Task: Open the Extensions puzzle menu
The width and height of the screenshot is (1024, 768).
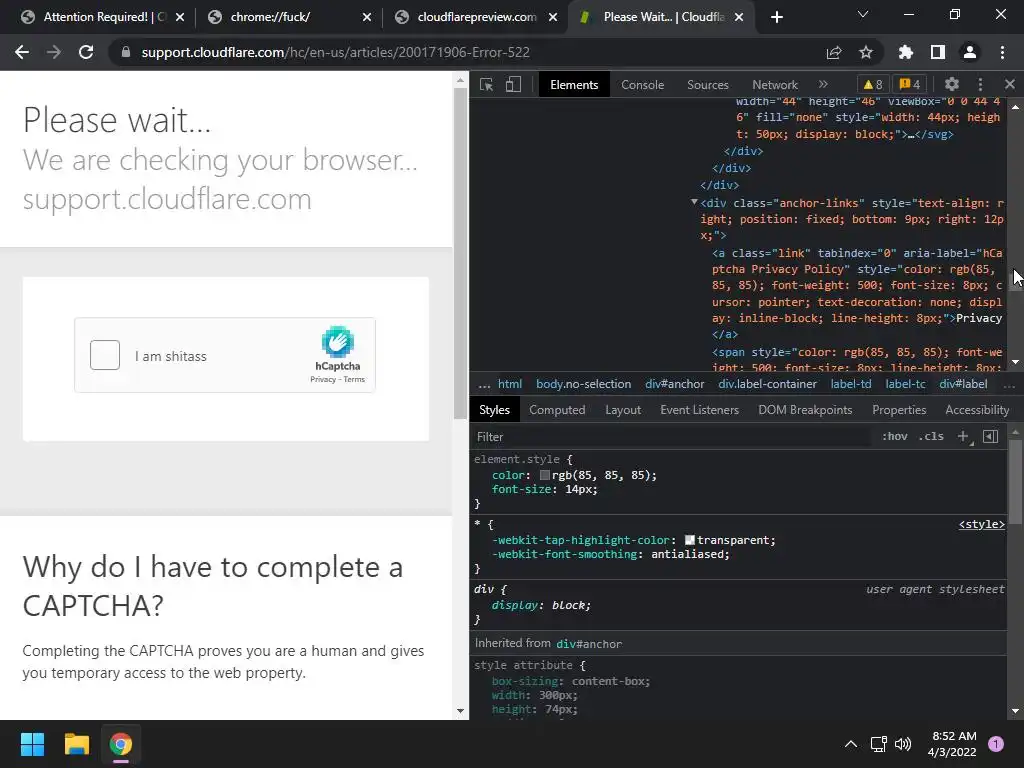Action: pos(906,52)
